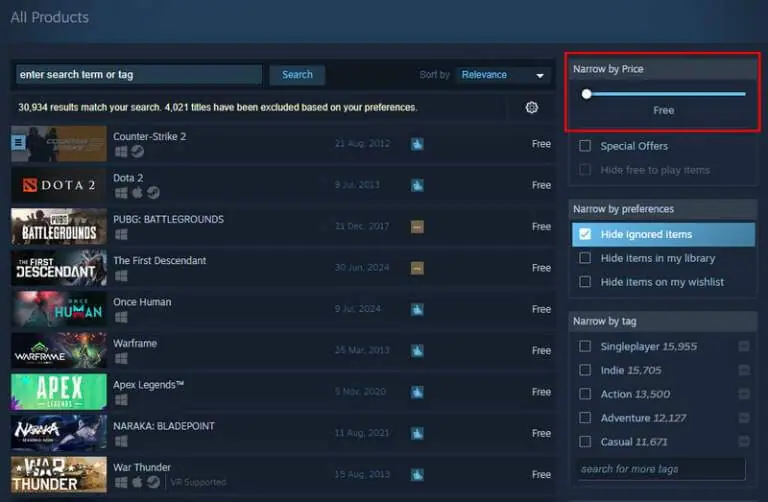Click the positive review icon for Warframe
The height and width of the screenshot is (502, 768).
coord(417,351)
